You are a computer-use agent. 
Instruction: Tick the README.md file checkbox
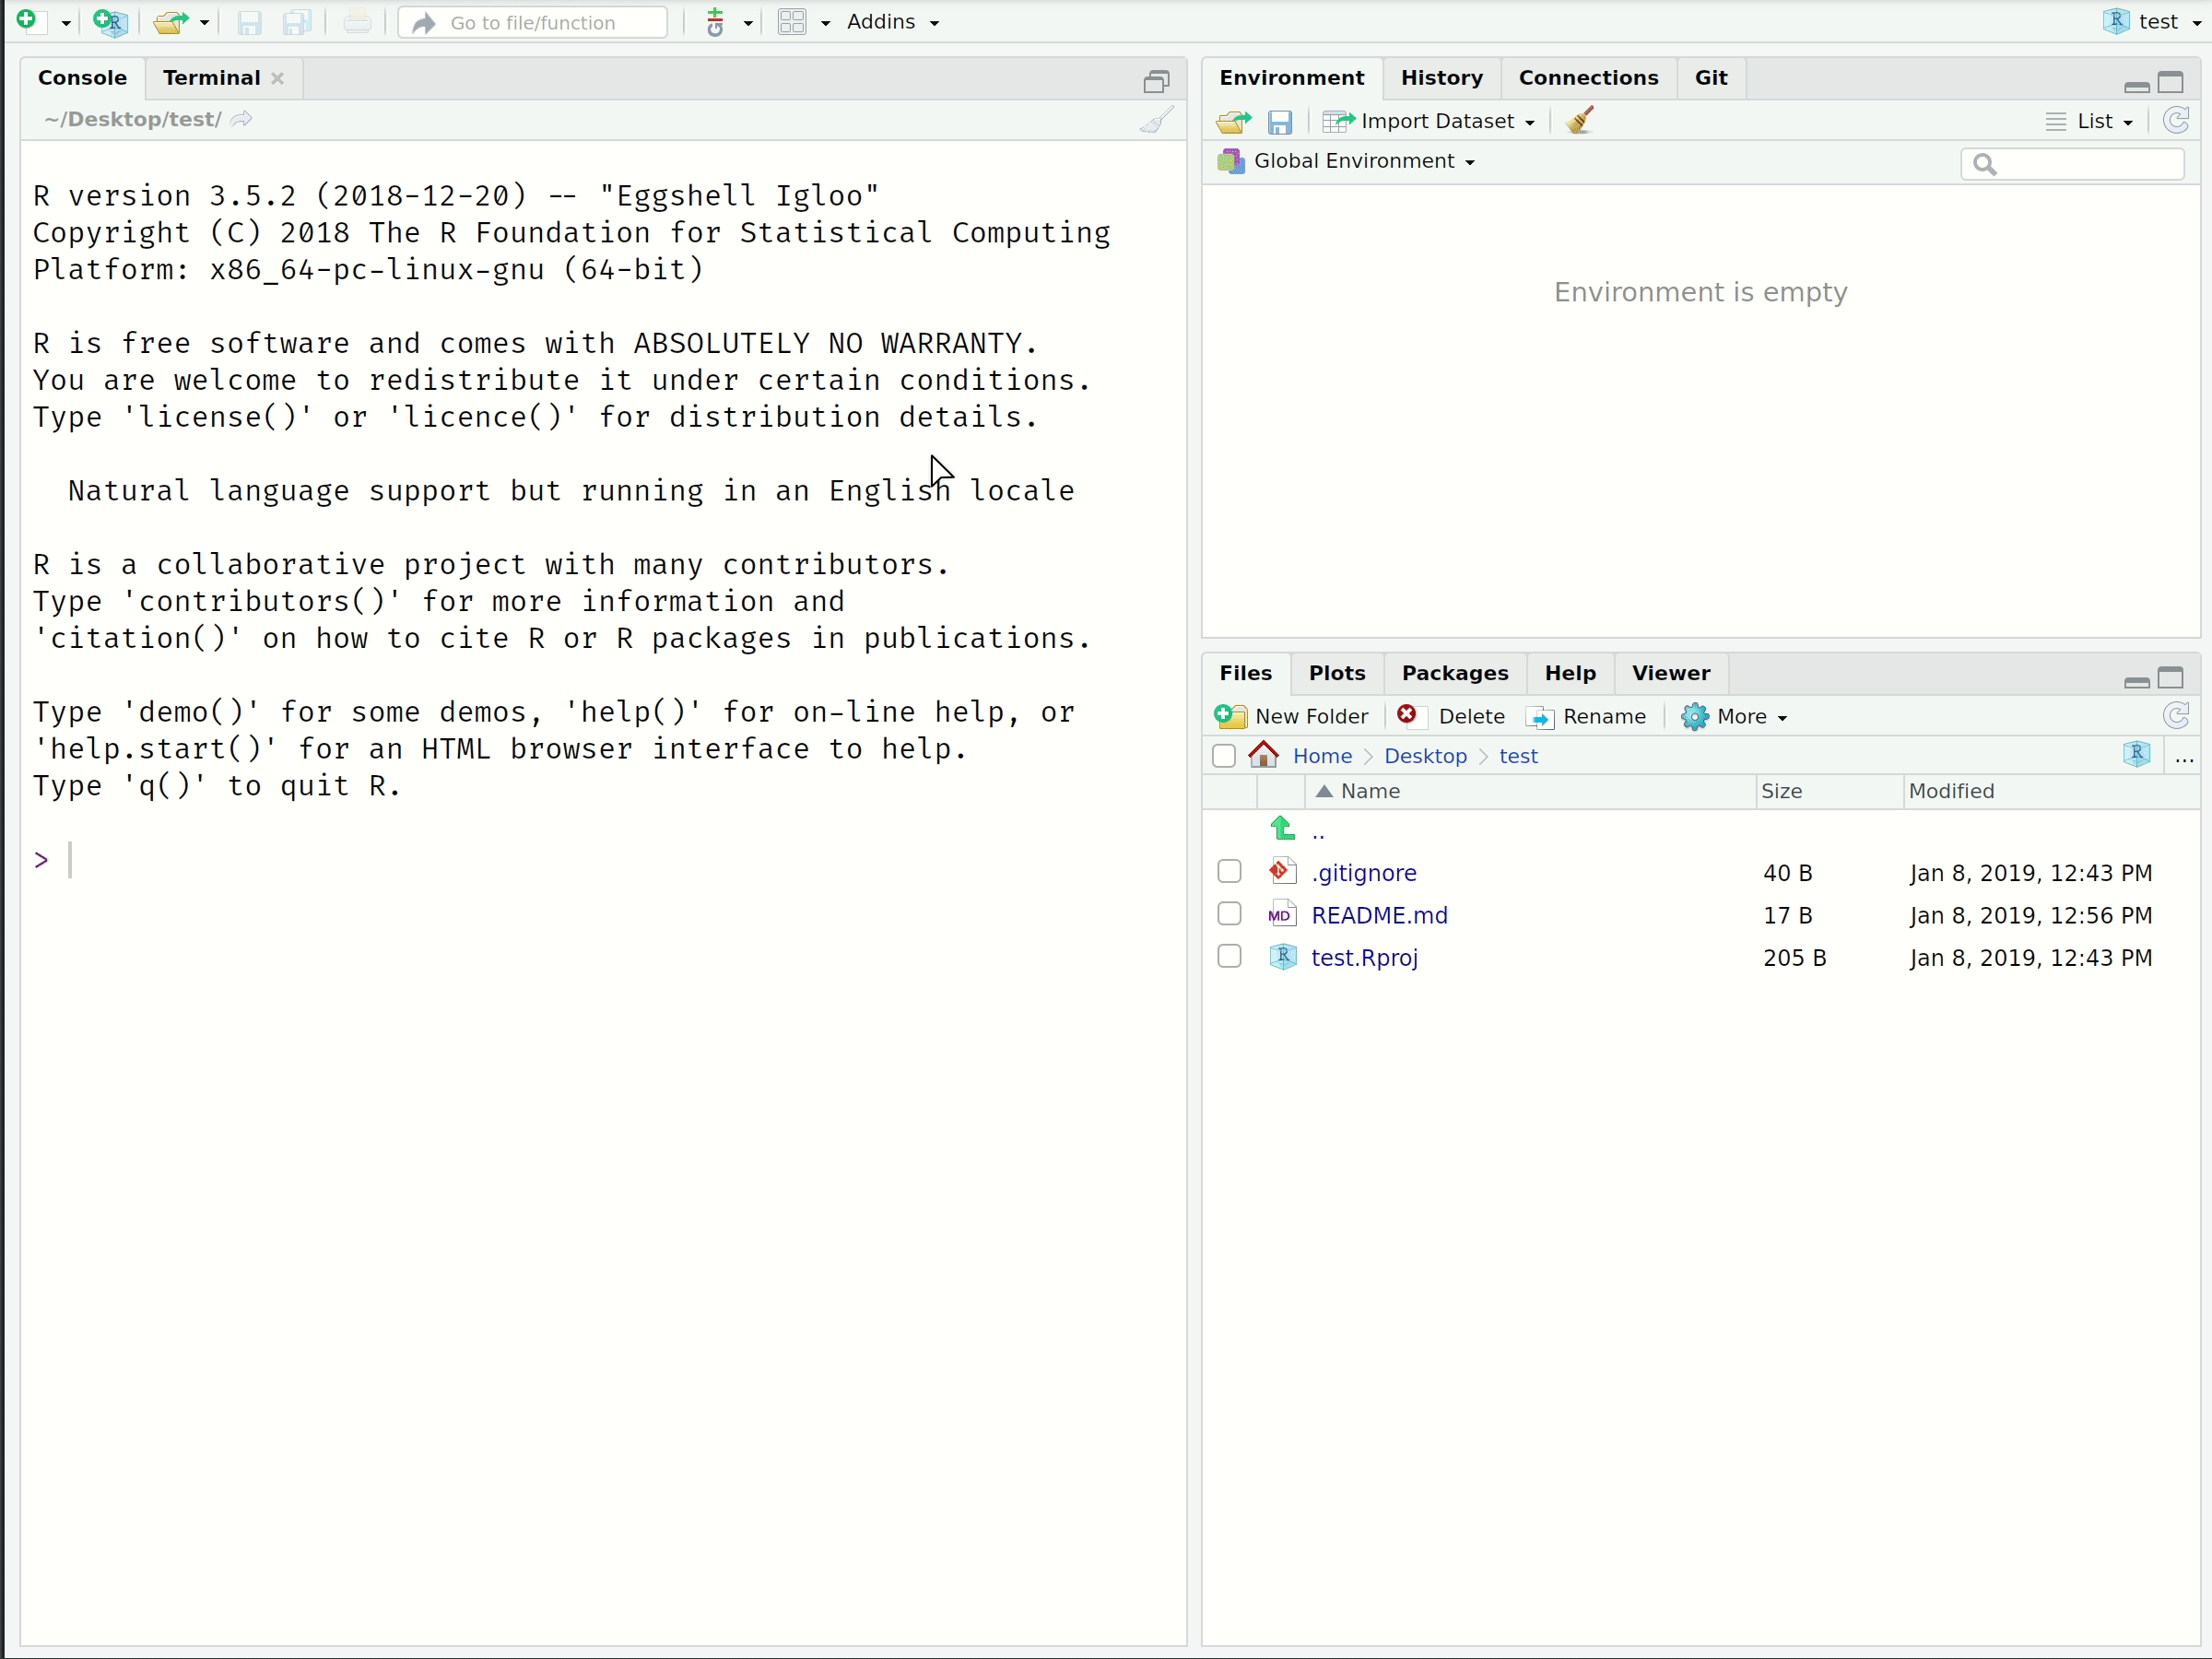(x=1229, y=914)
